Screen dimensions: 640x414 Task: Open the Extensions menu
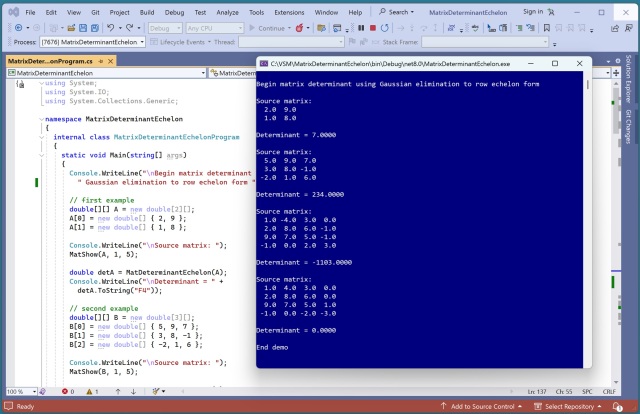[289, 12]
